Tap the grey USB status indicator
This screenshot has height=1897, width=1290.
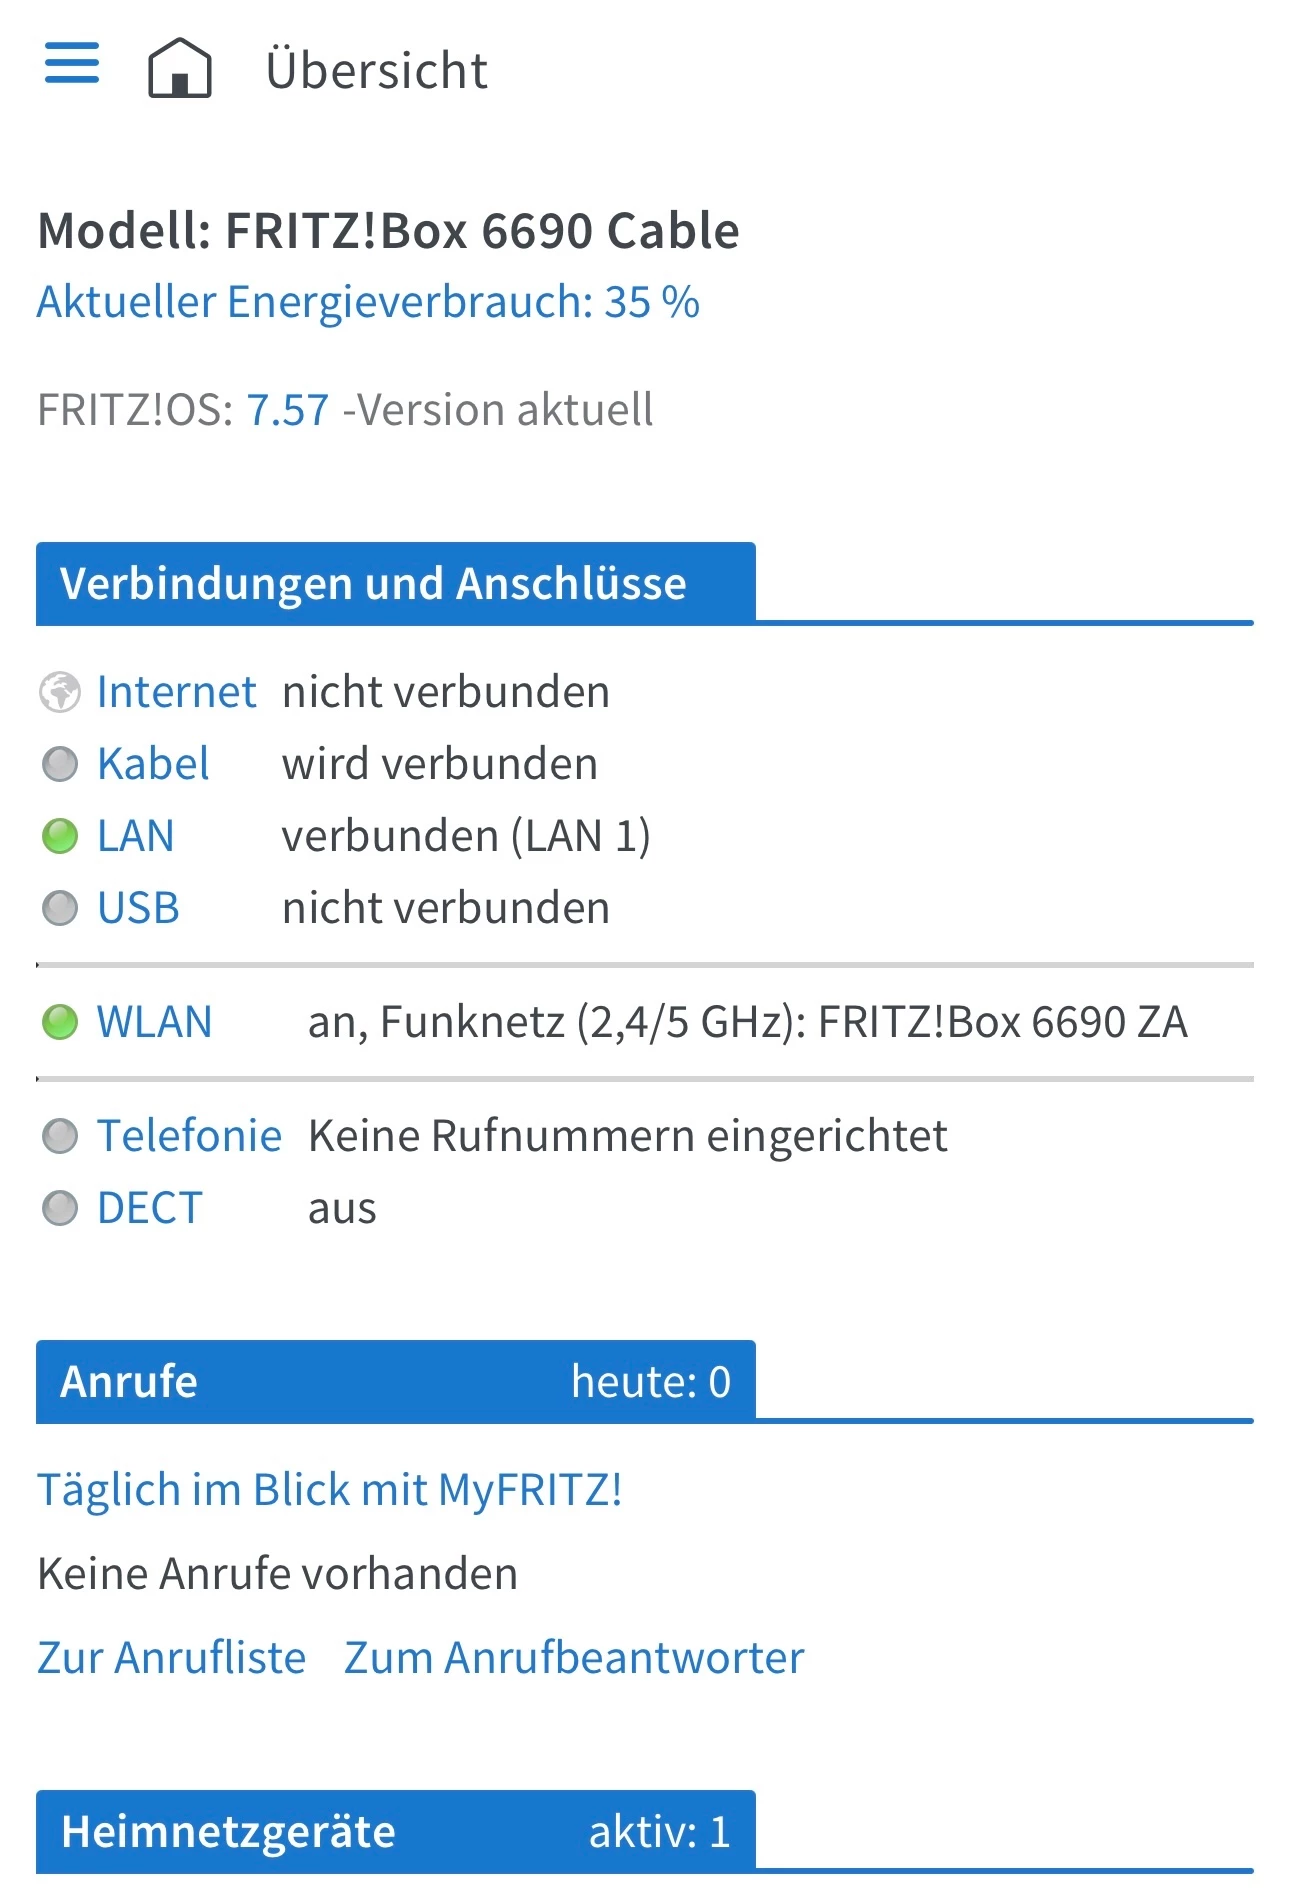tap(60, 908)
